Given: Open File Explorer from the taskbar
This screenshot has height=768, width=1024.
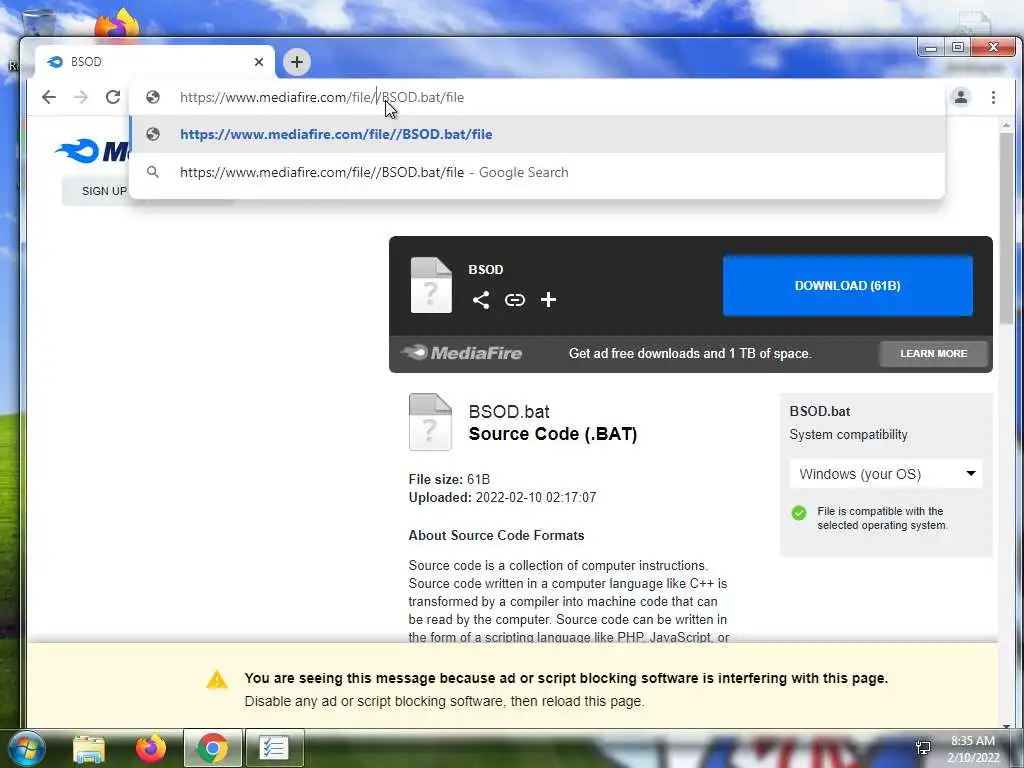Looking at the screenshot, I should tap(89, 748).
